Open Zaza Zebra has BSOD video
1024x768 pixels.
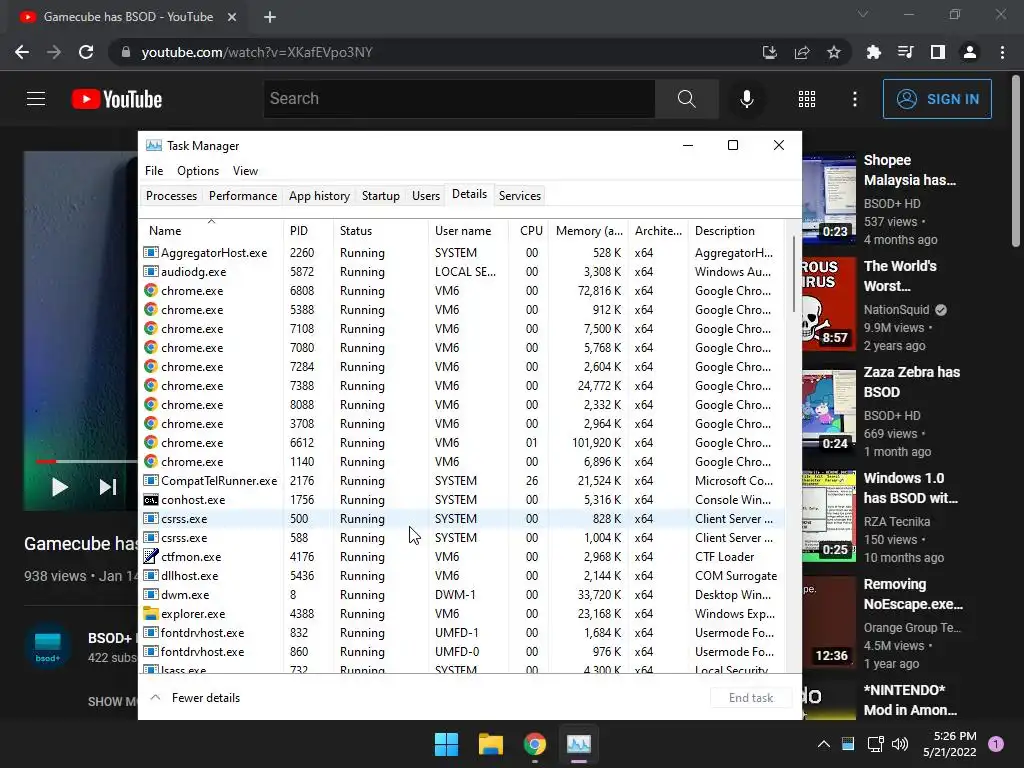(912, 382)
